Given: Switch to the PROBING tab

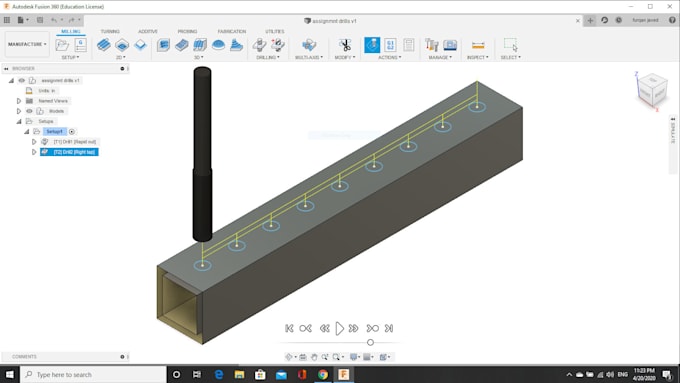Looking at the screenshot, I should point(187,32).
